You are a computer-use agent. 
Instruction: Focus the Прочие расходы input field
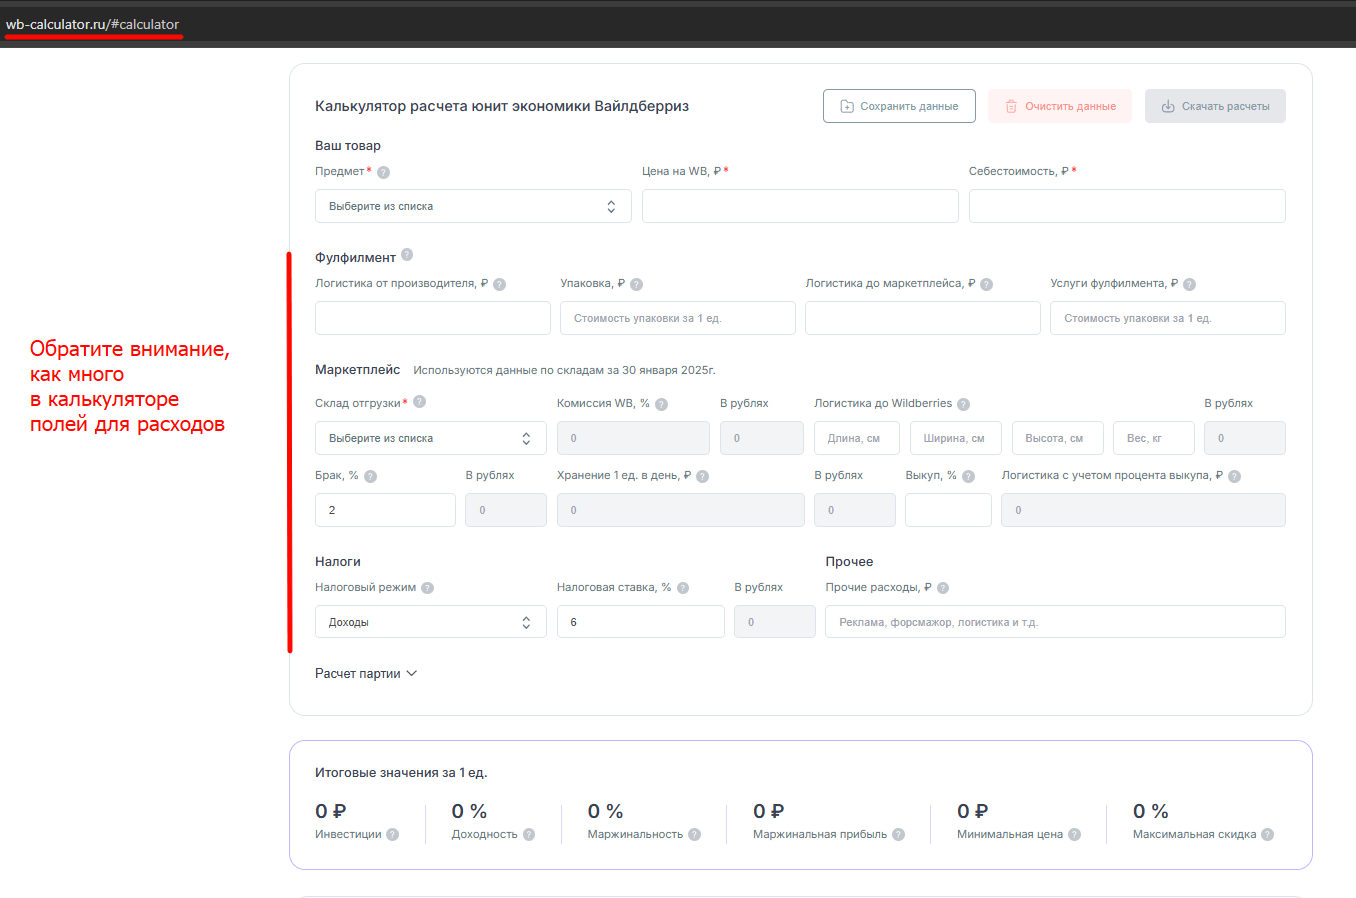point(1055,622)
